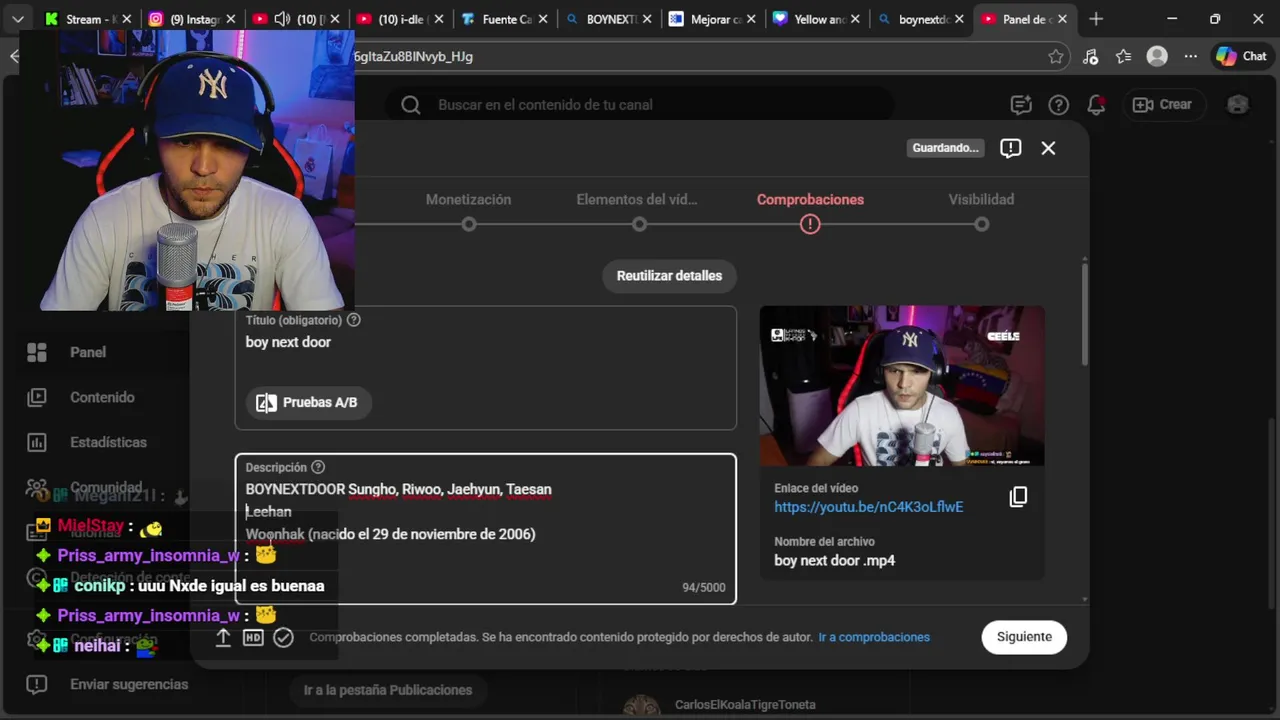Close the Fuente Ca tab

click(542, 19)
